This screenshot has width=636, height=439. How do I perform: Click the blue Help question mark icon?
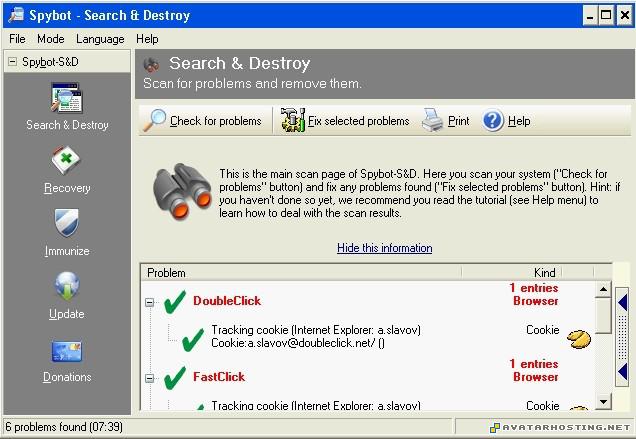(x=493, y=121)
